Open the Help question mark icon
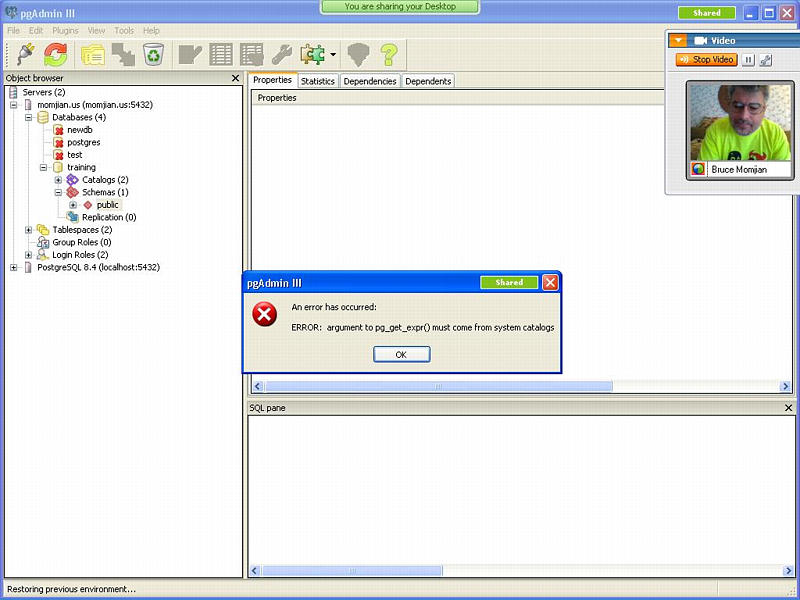This screenshot has width=800, height=600. pyautogui.click(x=388, y=54)
